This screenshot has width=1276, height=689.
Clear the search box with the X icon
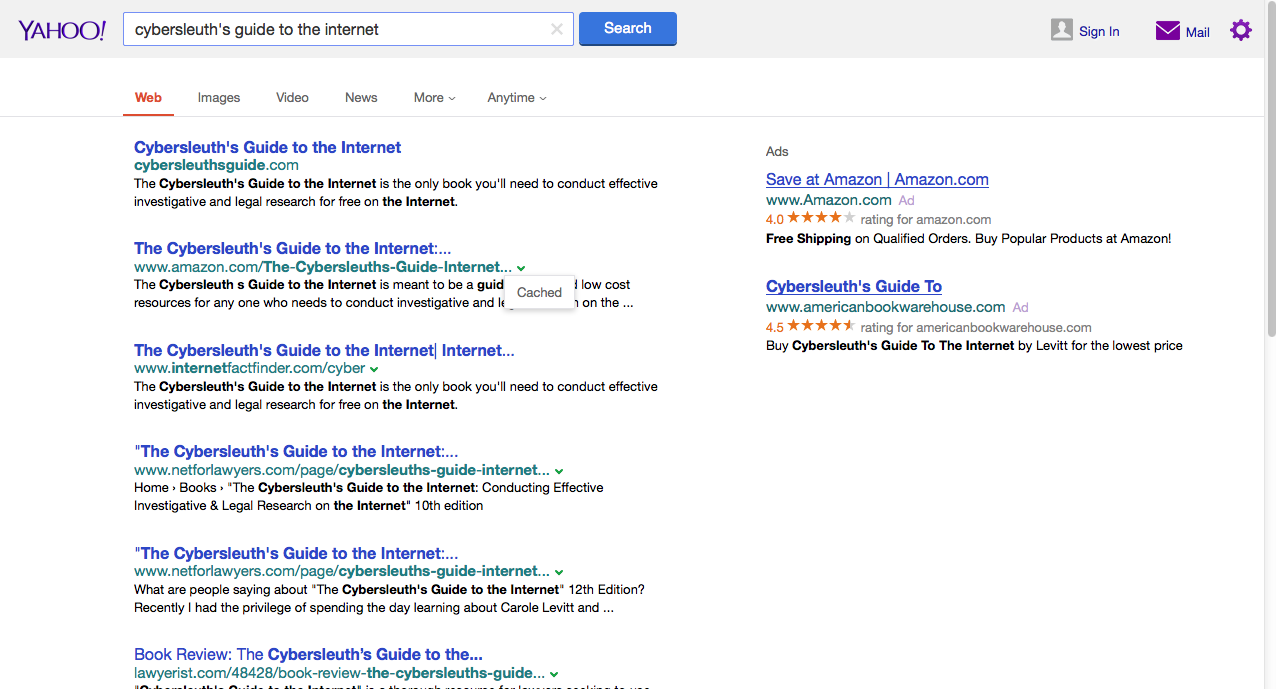point(557,29)
